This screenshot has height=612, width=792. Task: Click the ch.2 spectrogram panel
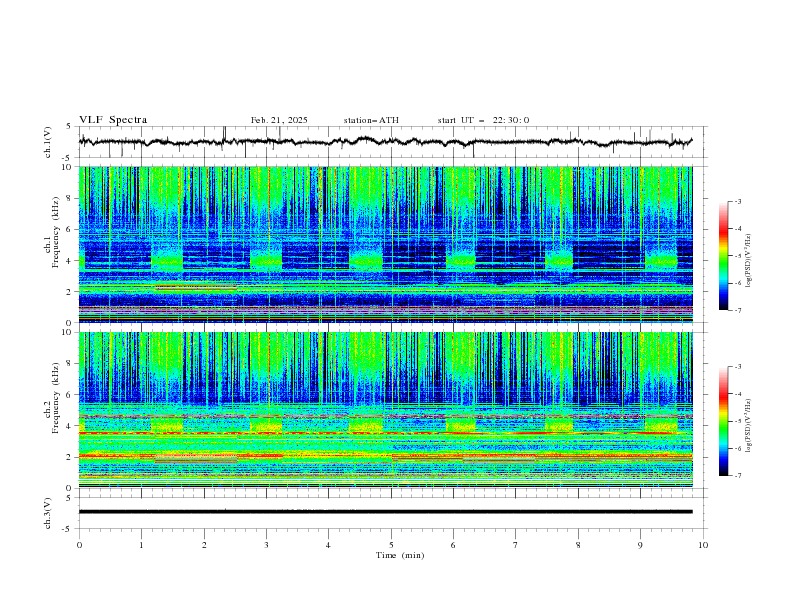tap(385, 410)
